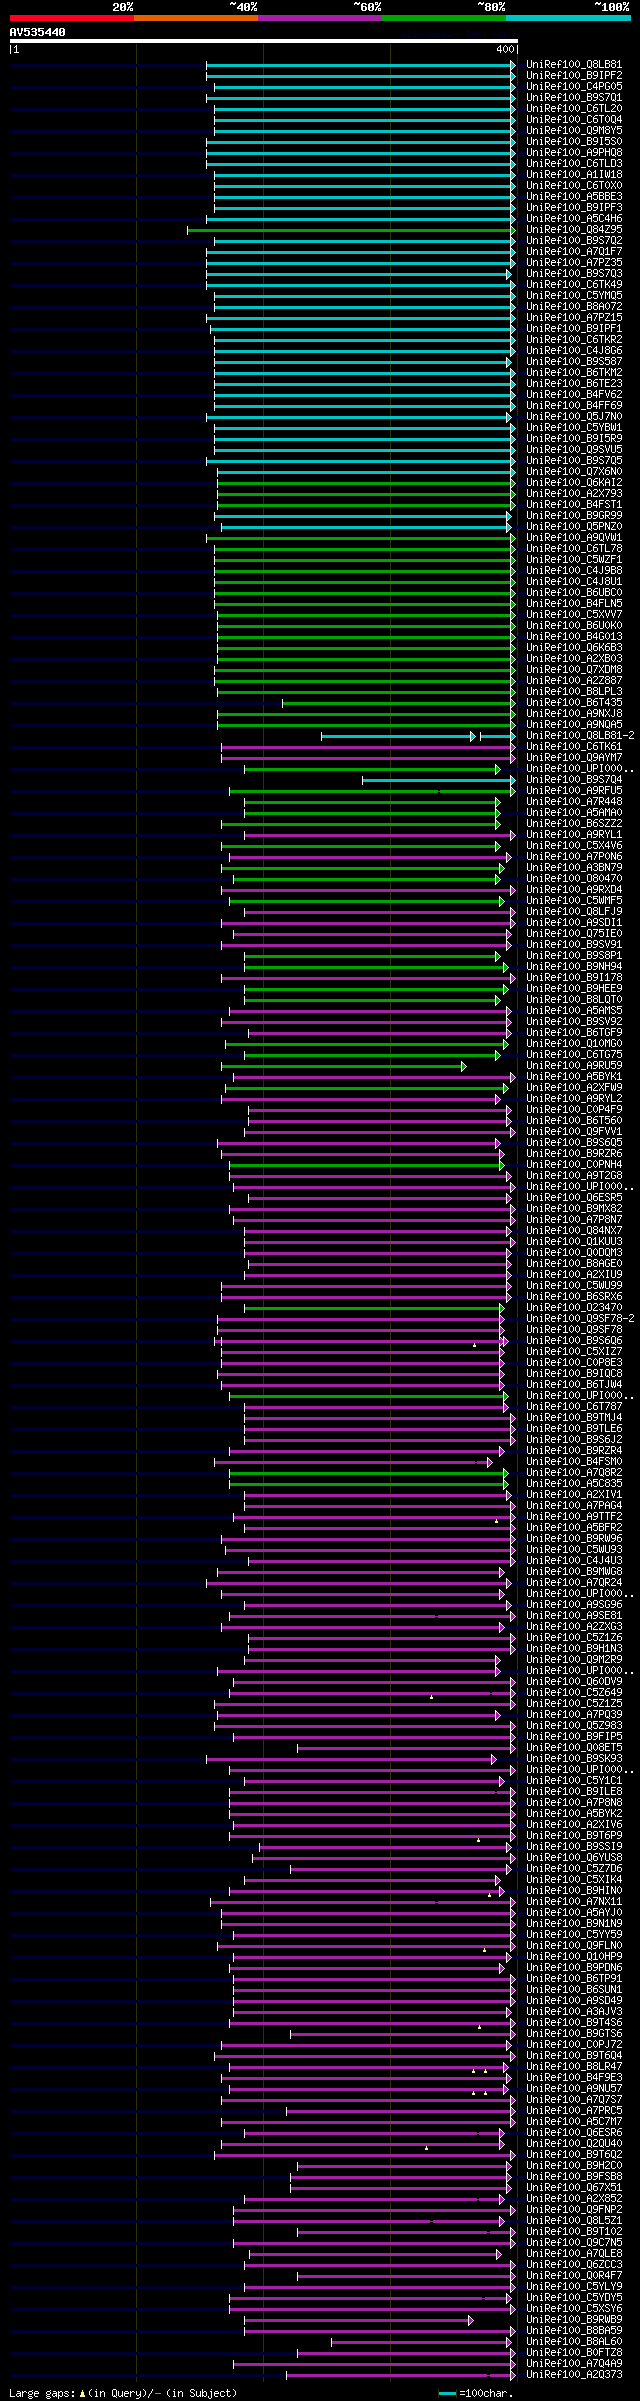Select label UniRef100_A3AJV3

[574, 2012]
